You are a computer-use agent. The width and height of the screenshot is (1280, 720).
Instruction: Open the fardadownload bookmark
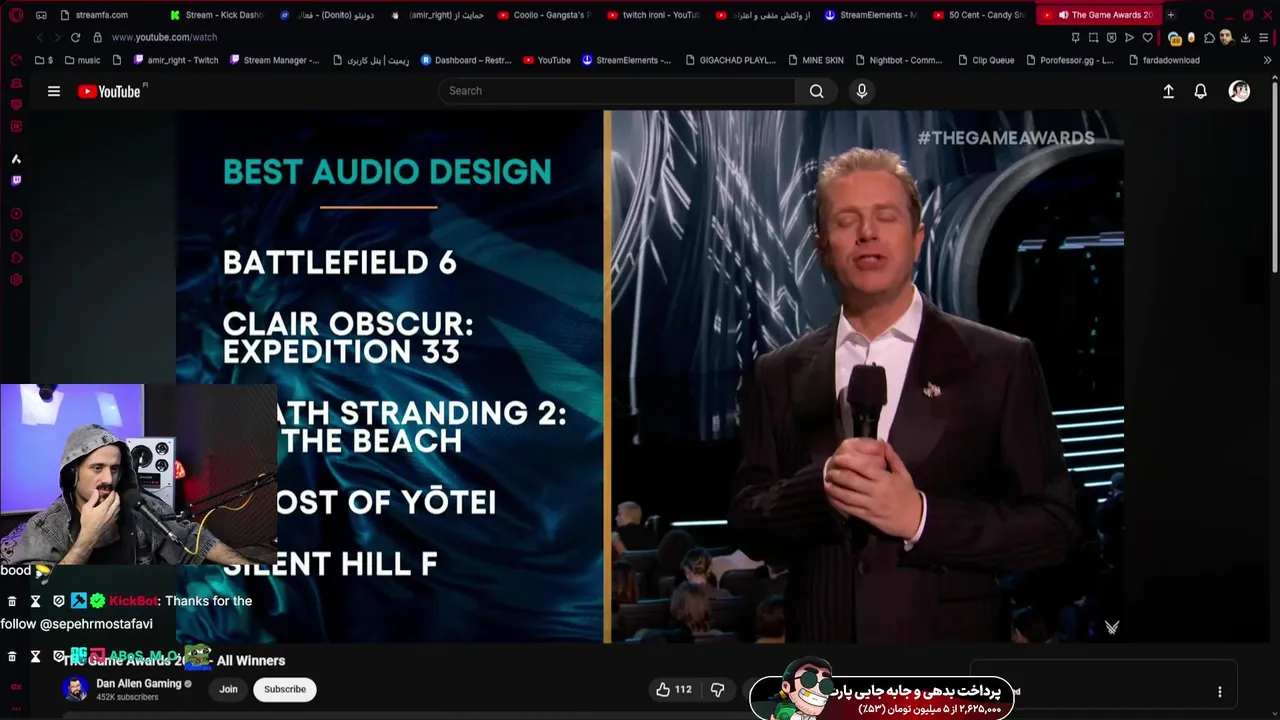point(1164,60)
